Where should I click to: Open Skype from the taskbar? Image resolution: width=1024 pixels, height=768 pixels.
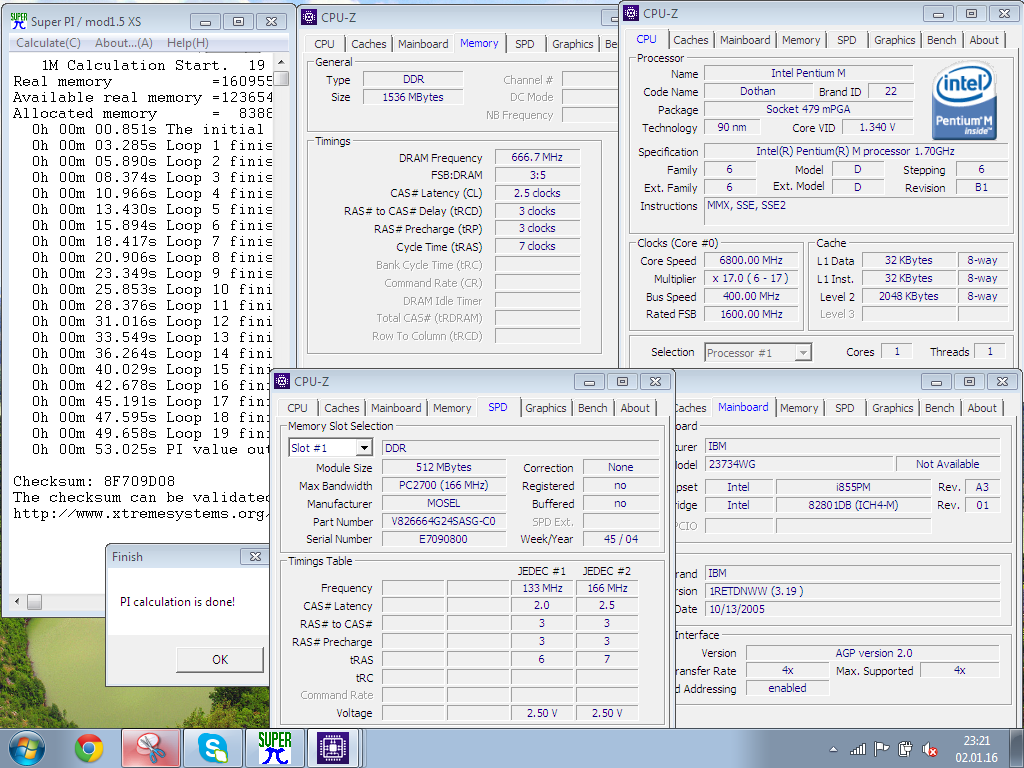click(212, 748)
